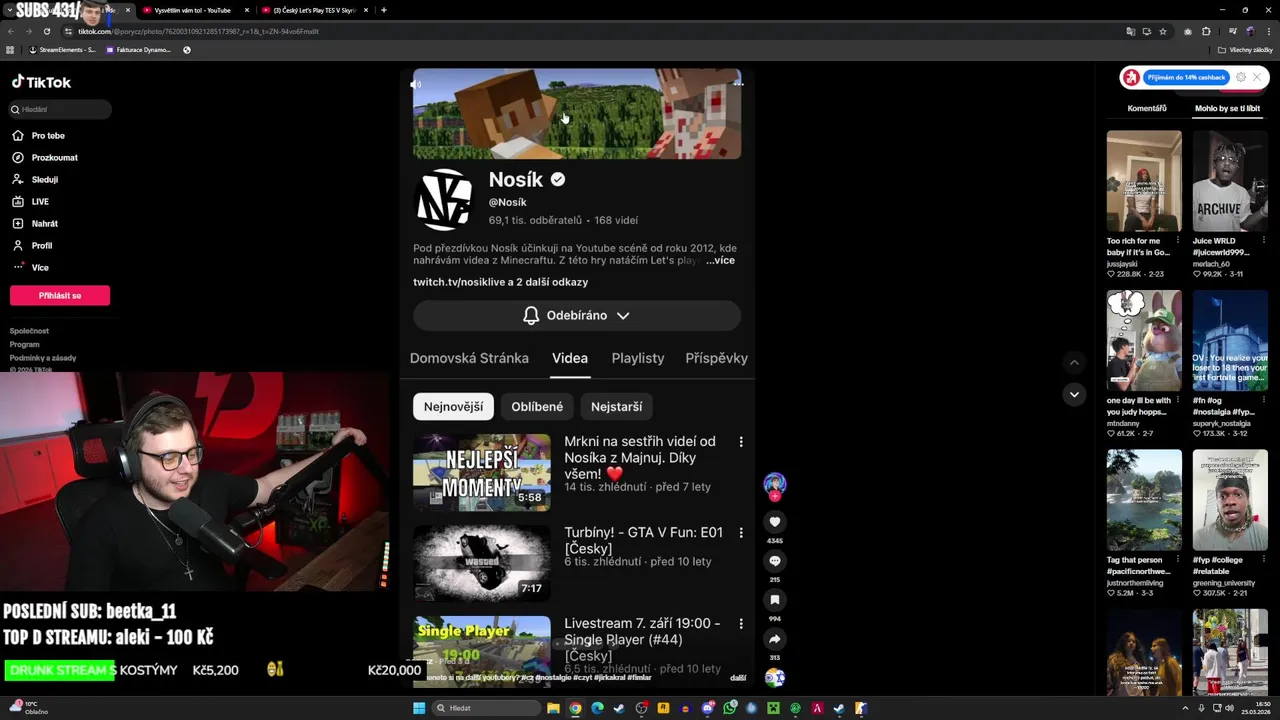The width and height of the screenshot is (1280, 720).
Task: Reload the page in the browser toolbar
Action: coord(46,31)
